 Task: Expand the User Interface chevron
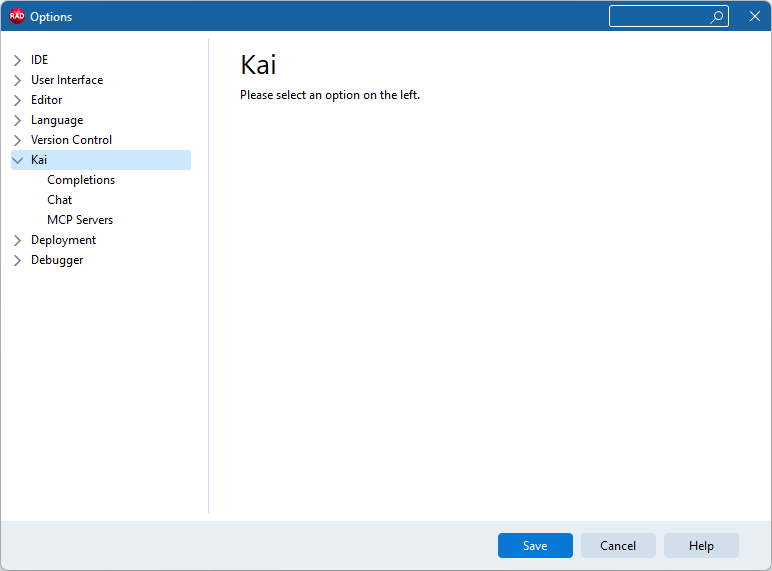pos(17,80)
